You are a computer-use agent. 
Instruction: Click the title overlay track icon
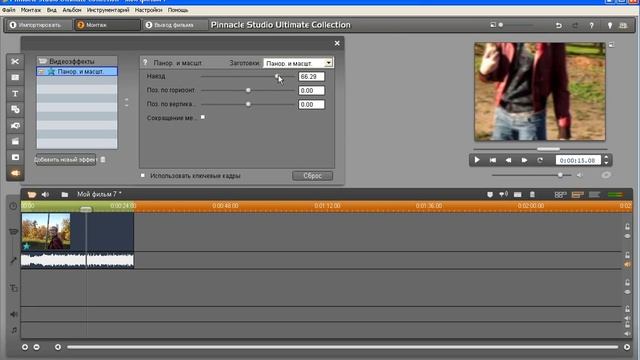[13, 288]
